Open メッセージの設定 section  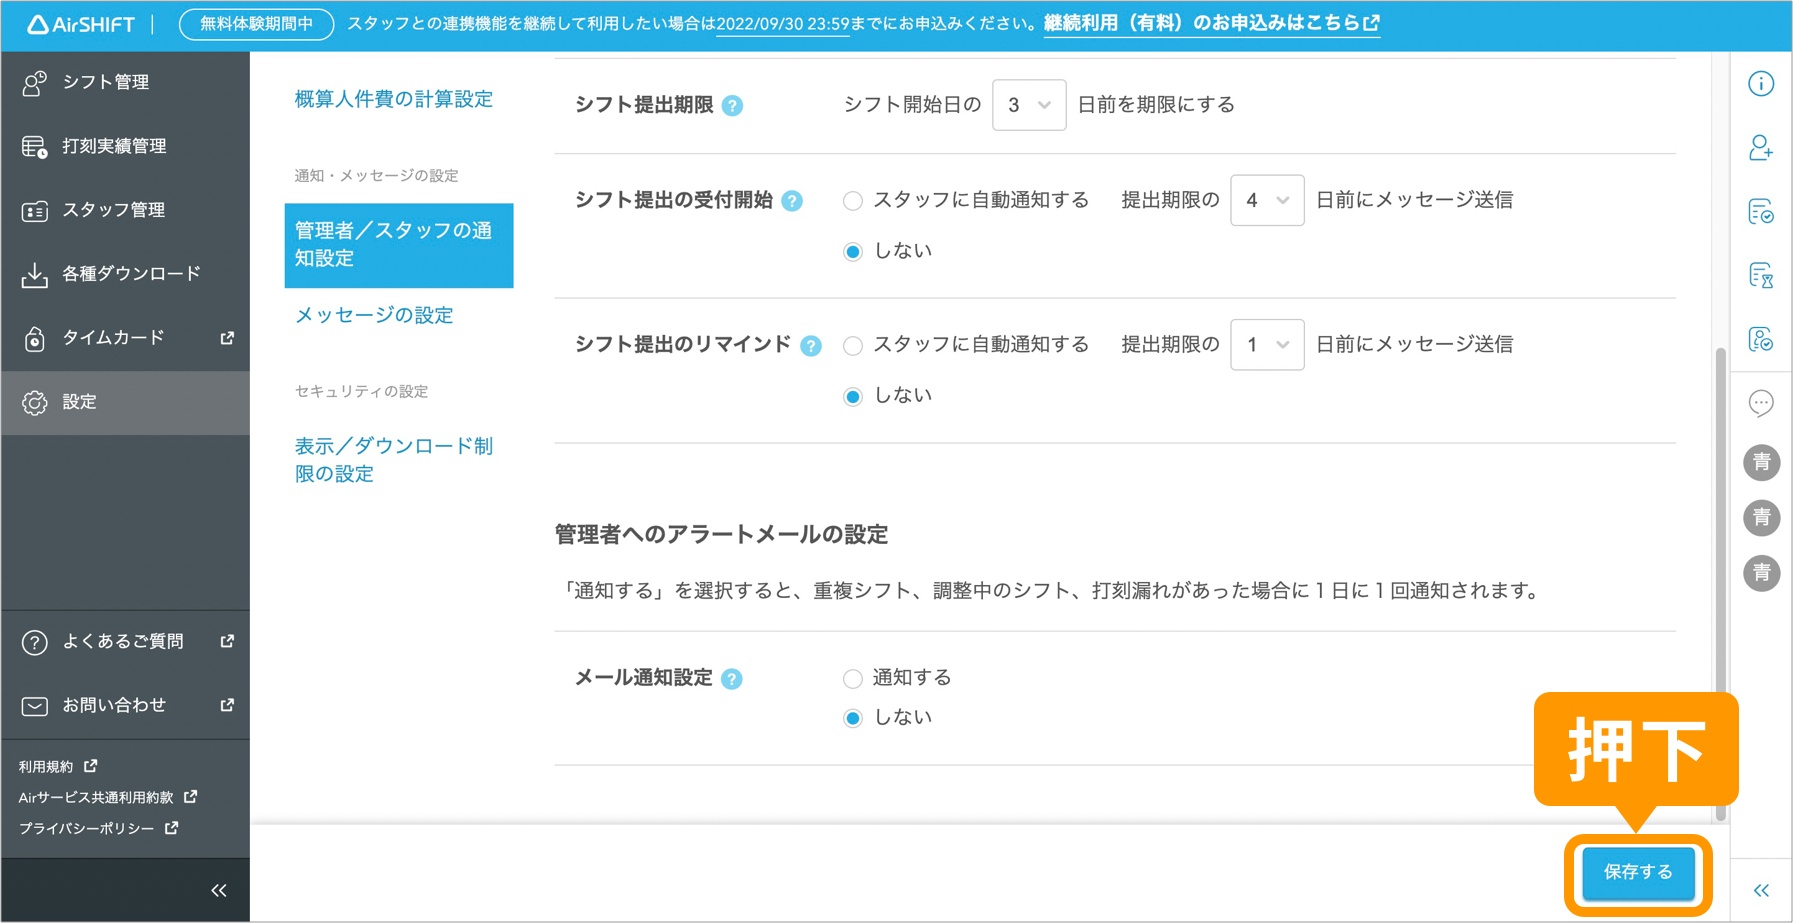coord(373,315)
